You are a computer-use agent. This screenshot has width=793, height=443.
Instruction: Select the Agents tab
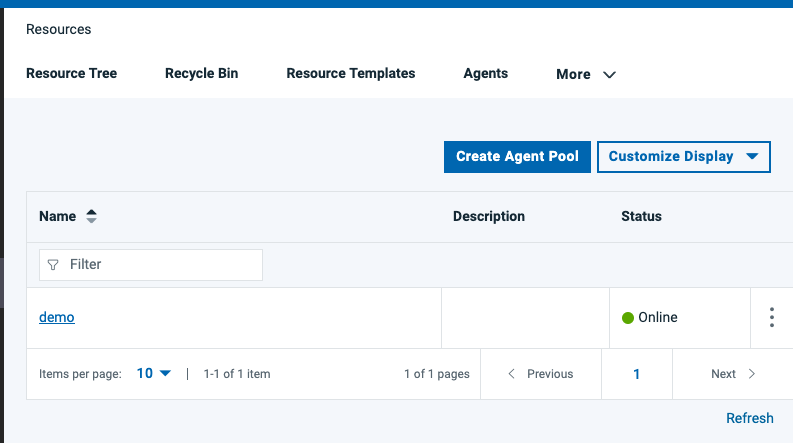(x=486, y=73)
